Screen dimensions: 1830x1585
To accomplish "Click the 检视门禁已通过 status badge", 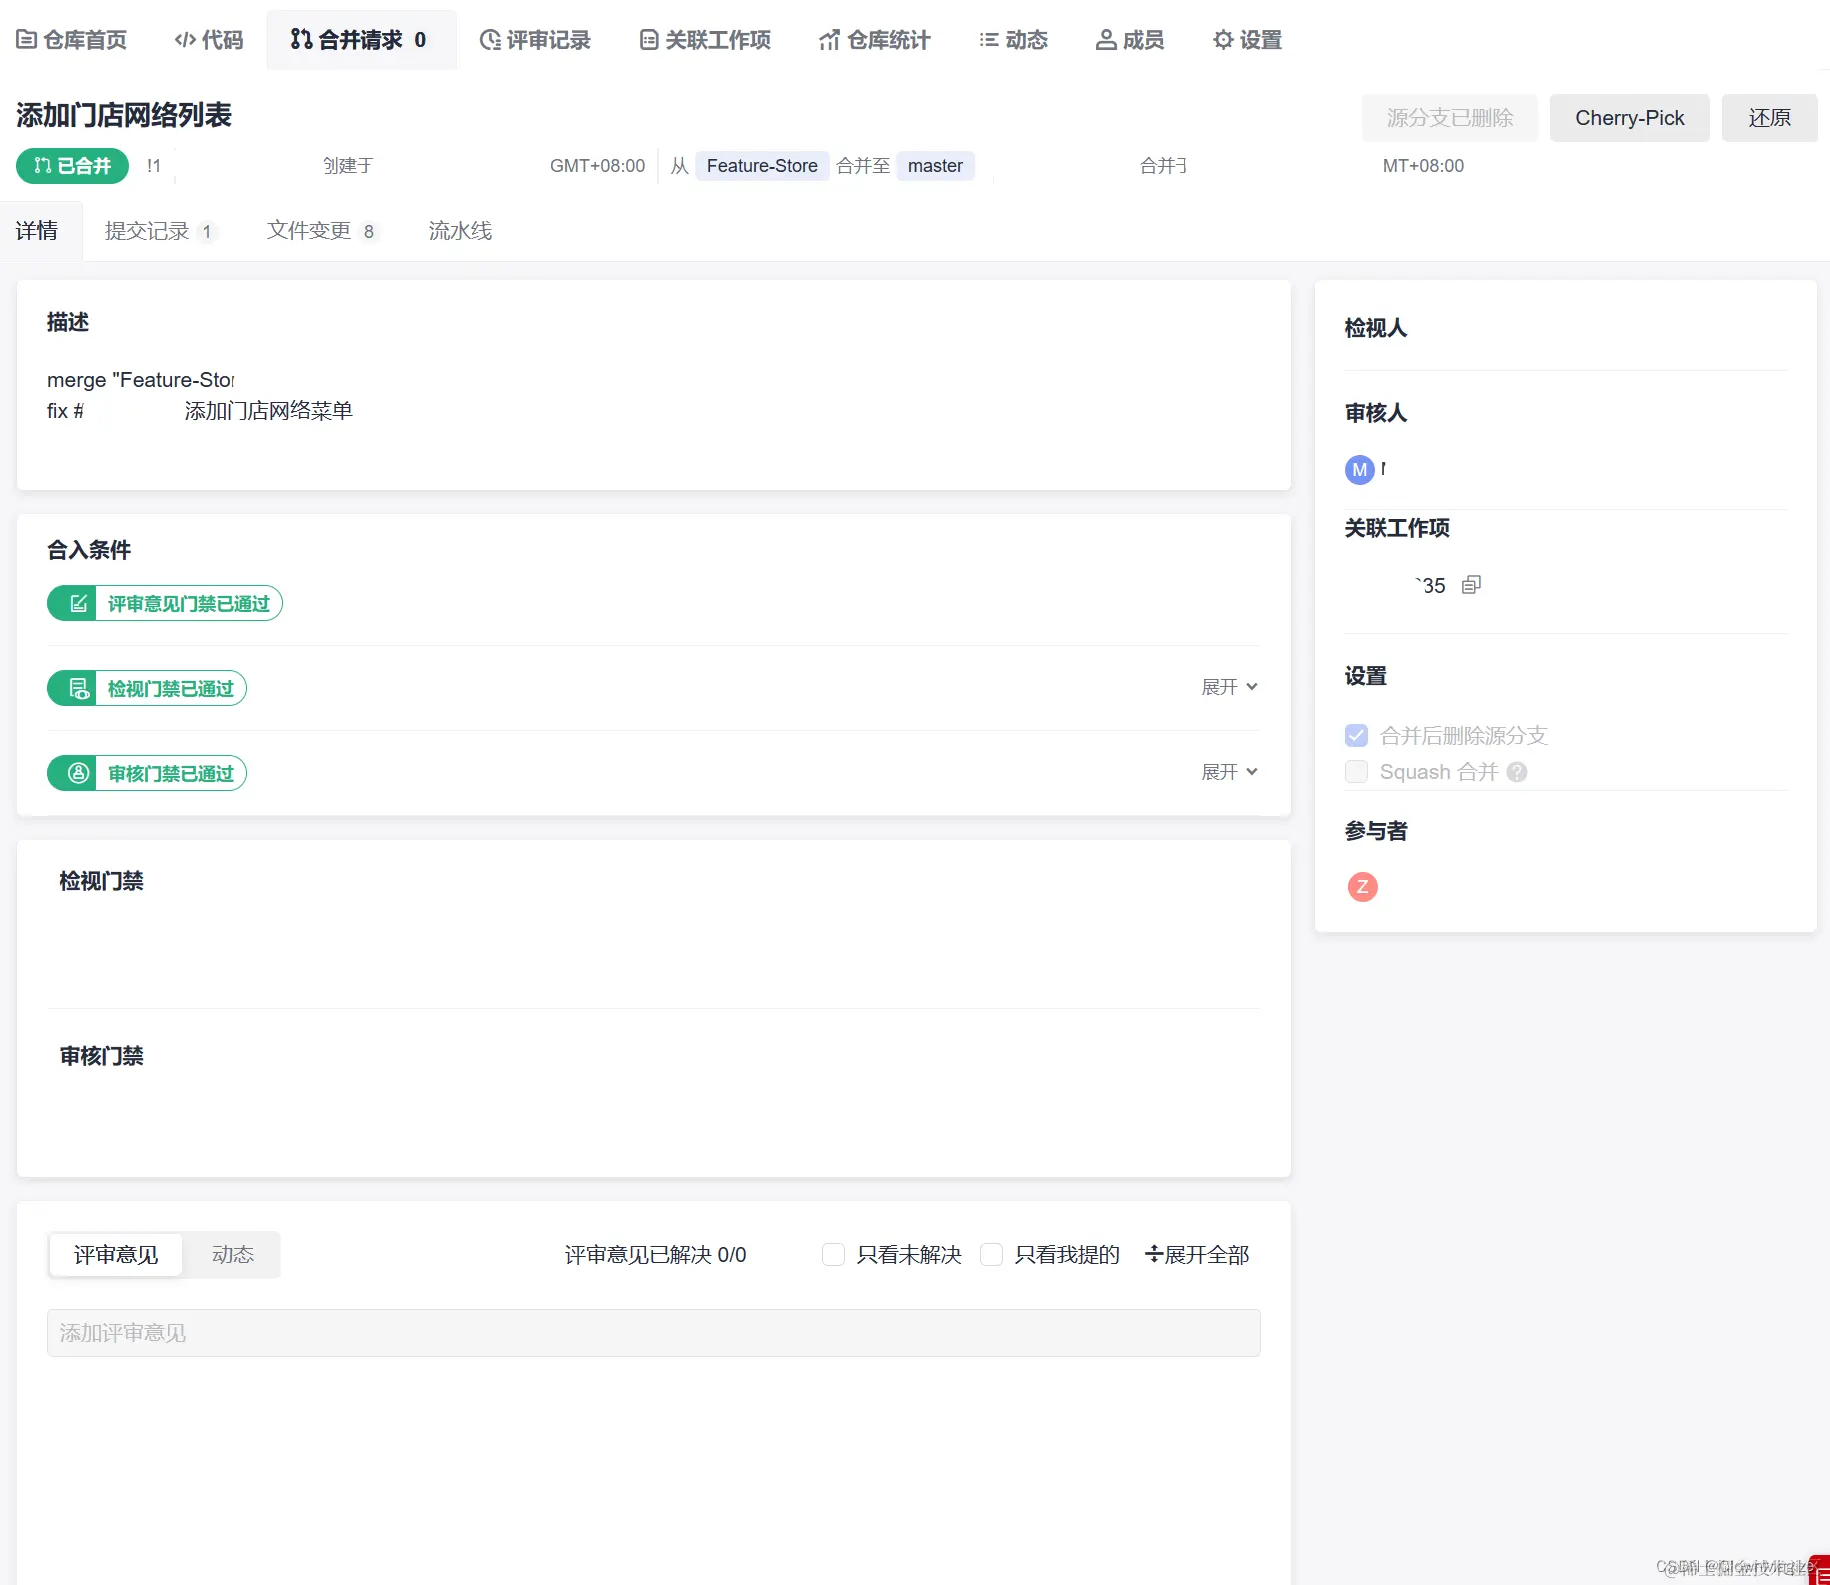I will pyautogui.click(x=147, y=689).
